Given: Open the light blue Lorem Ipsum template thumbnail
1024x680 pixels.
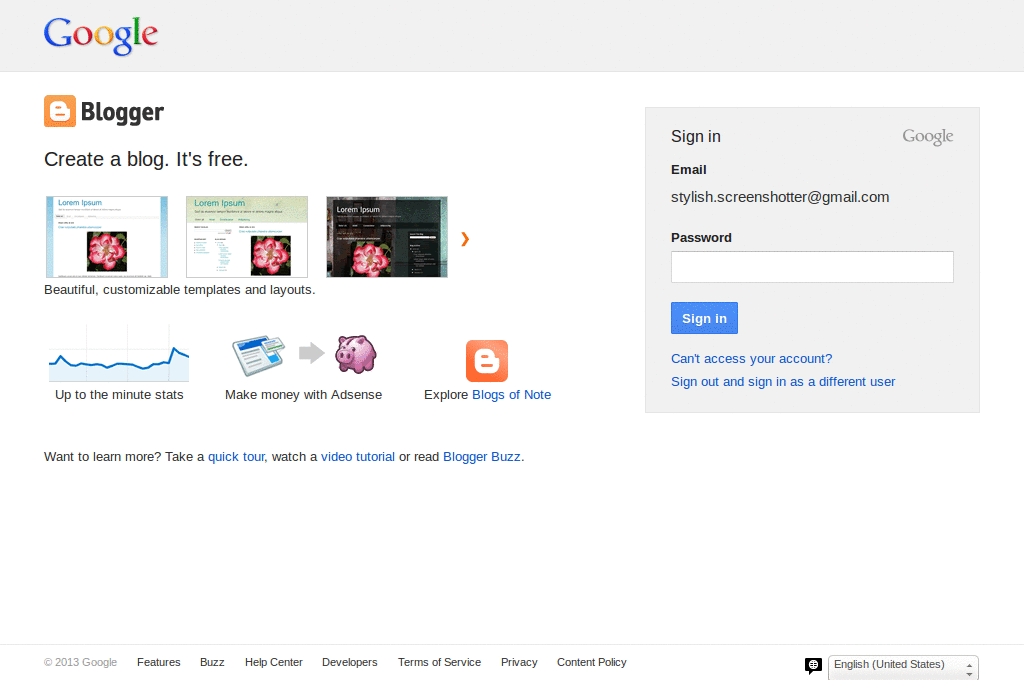Looking at the screenshot, I should (107, 237).
